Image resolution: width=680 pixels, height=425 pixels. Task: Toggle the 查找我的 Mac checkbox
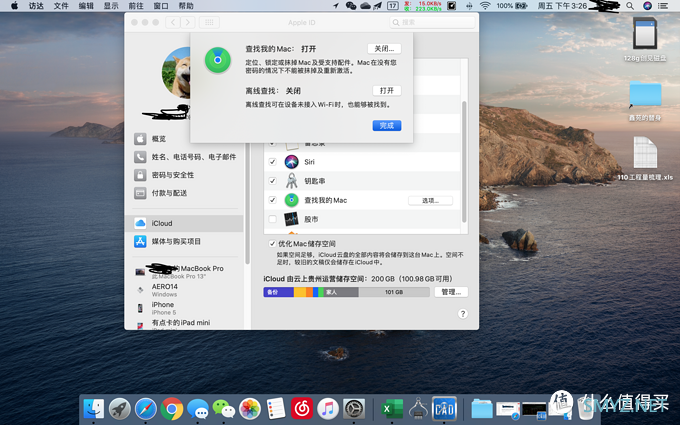click(272, 200)
